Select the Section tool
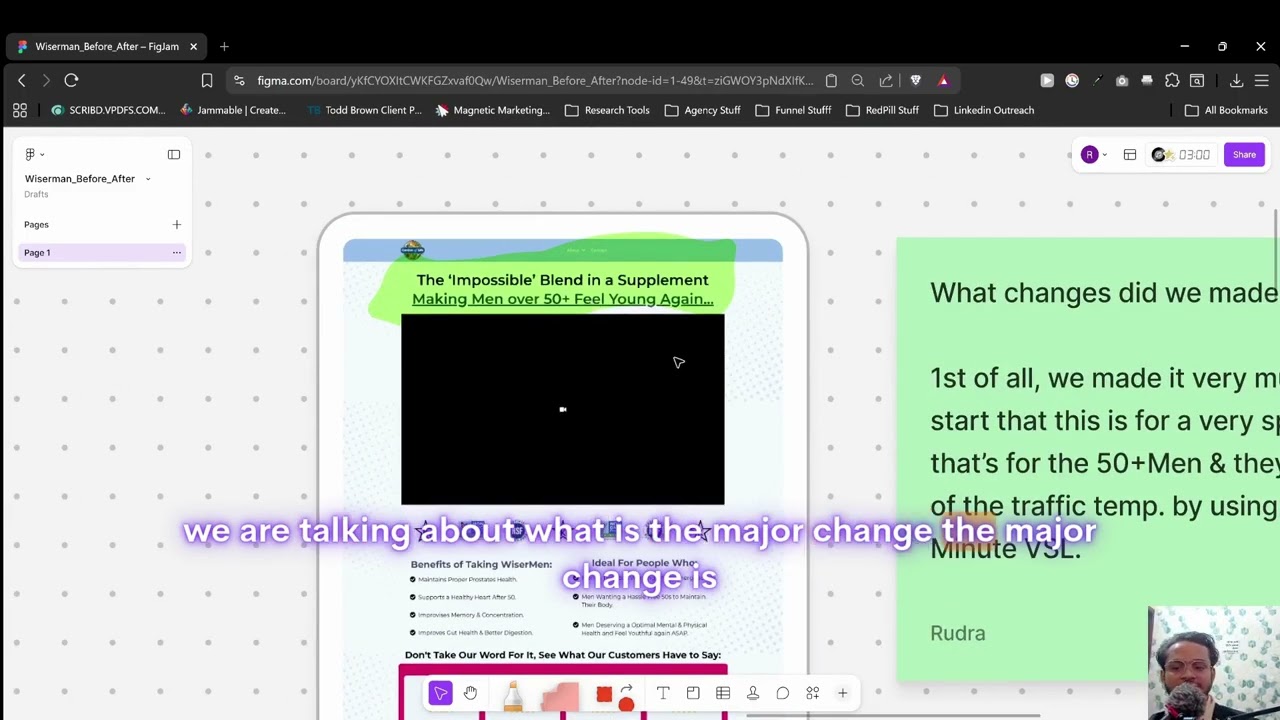Screen dimensions: 1280x720 coord(693,693)
